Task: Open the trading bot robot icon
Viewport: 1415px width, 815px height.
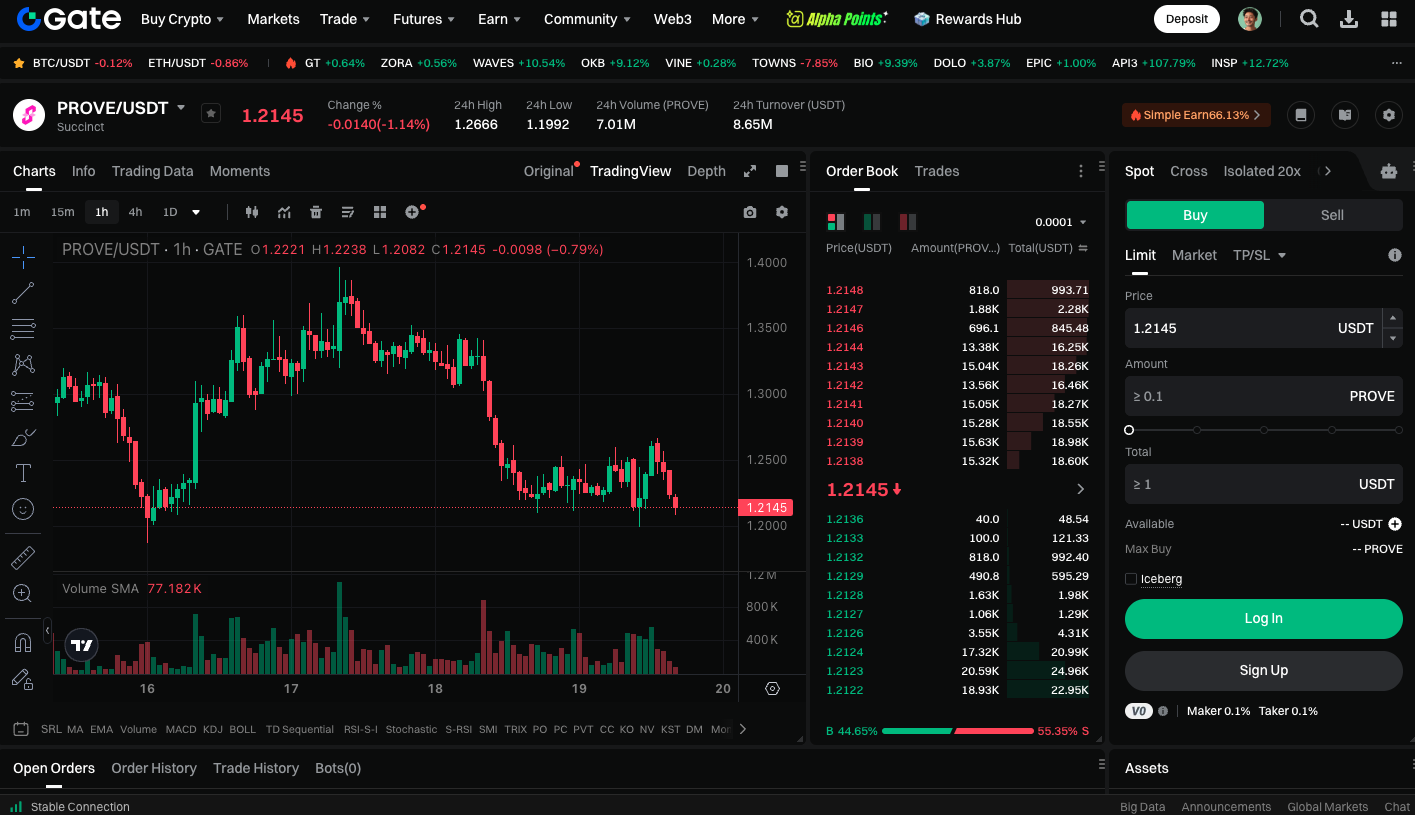Action: coord(1388,171)
